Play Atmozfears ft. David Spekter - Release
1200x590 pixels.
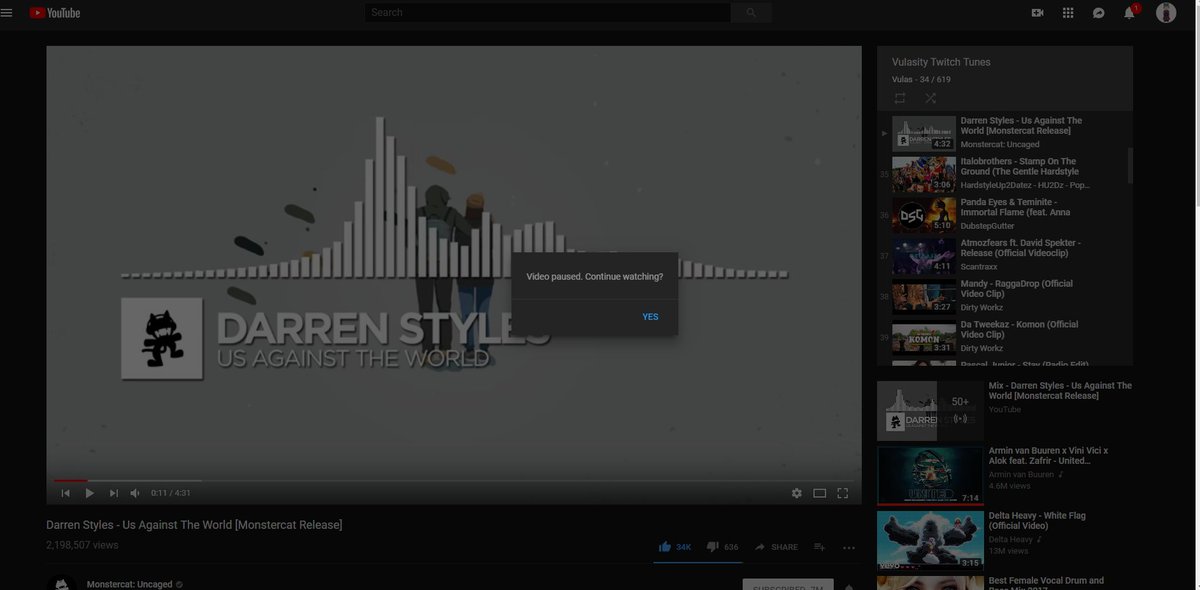(1005, 255)
